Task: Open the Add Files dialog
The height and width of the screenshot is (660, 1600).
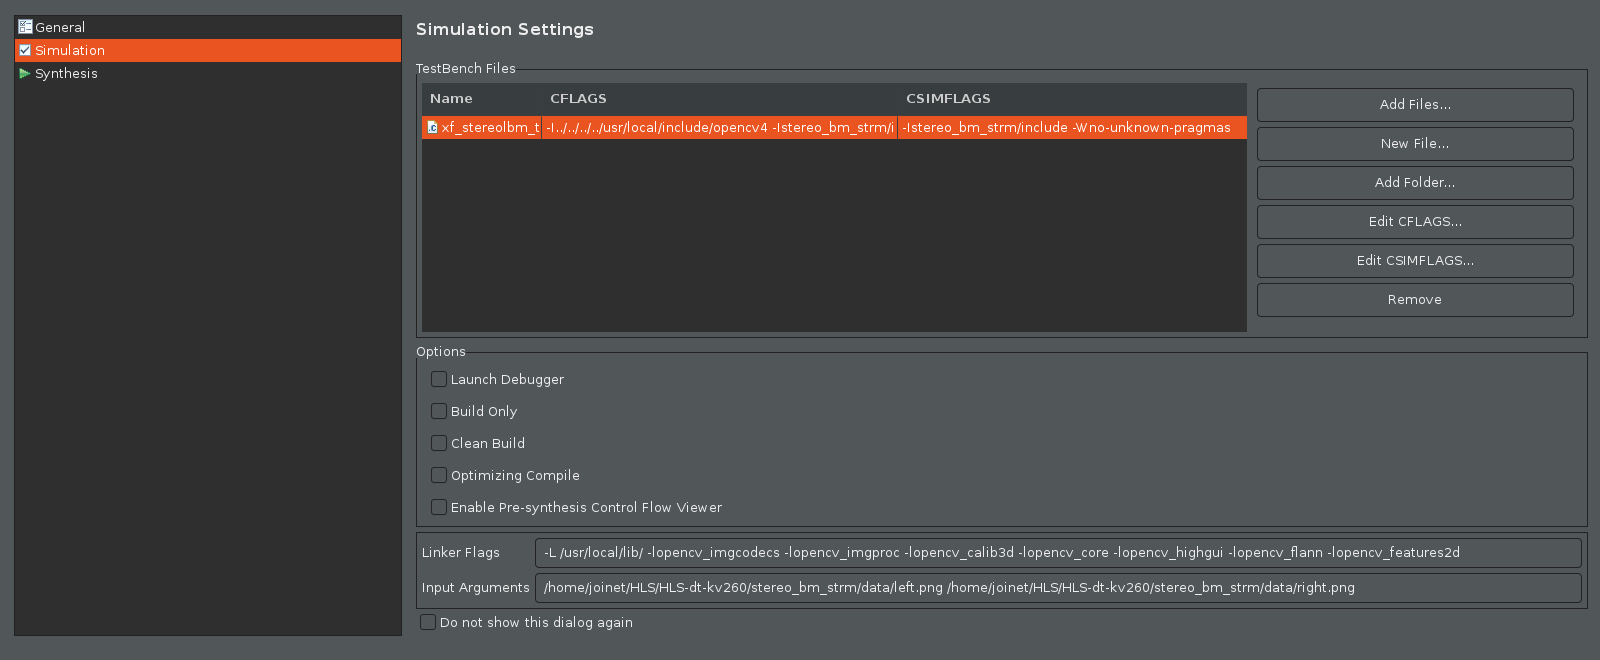Action: (1415, 105)
